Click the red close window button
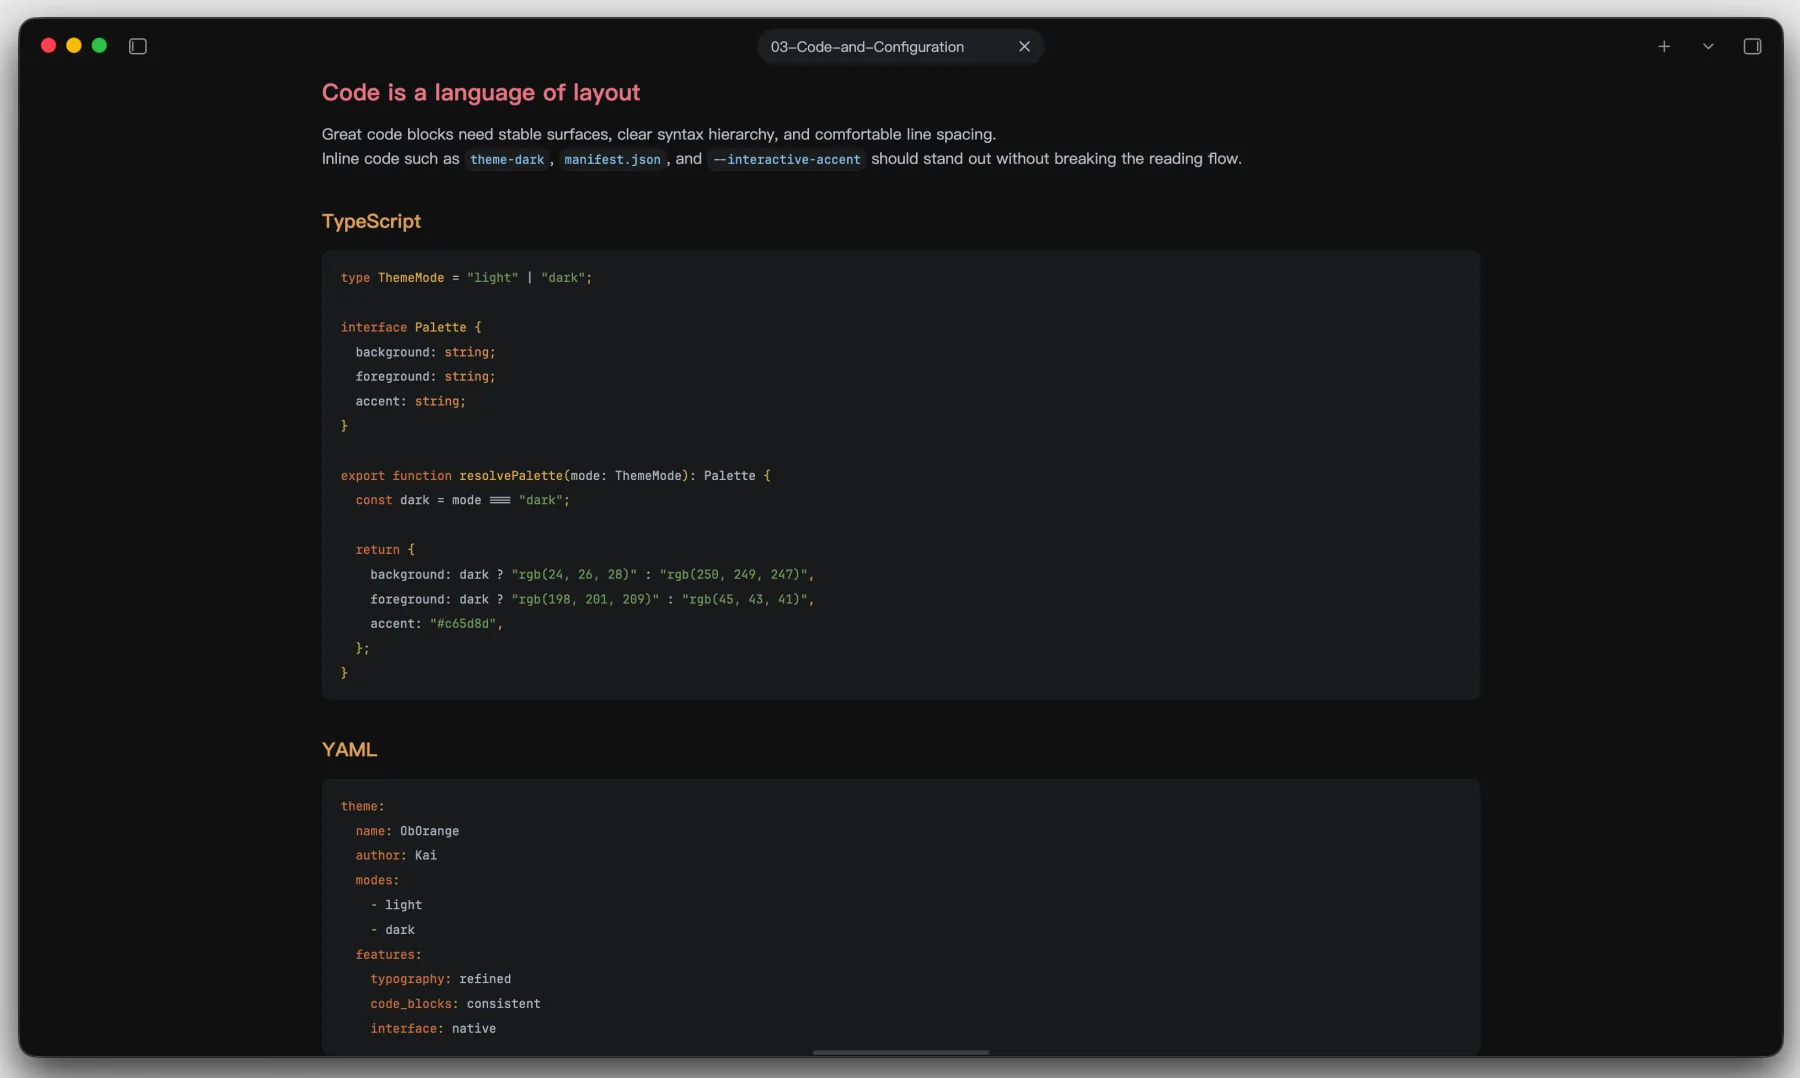The height and width of the screenshot is (1078, 1800). coord(48,45)
